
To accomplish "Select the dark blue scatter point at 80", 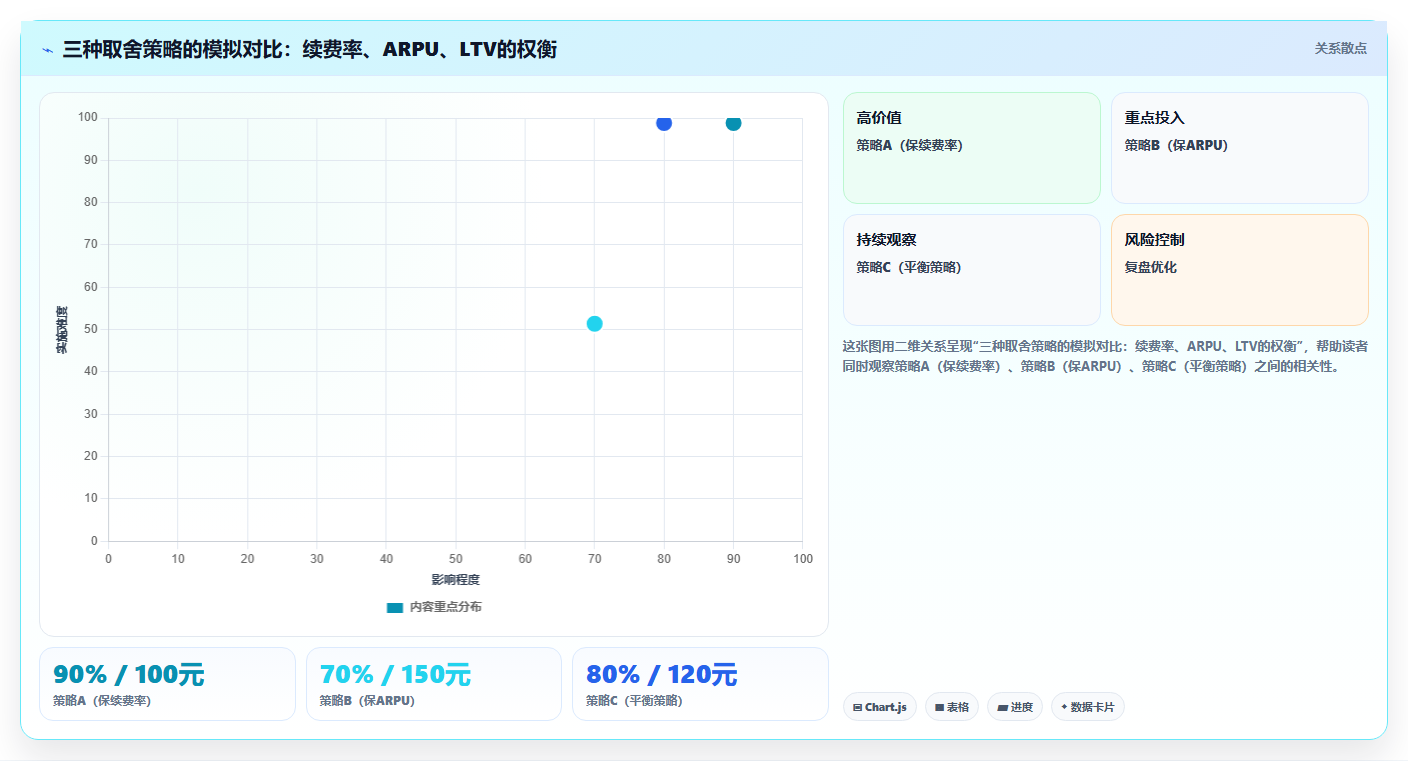I will coord(664,123).
